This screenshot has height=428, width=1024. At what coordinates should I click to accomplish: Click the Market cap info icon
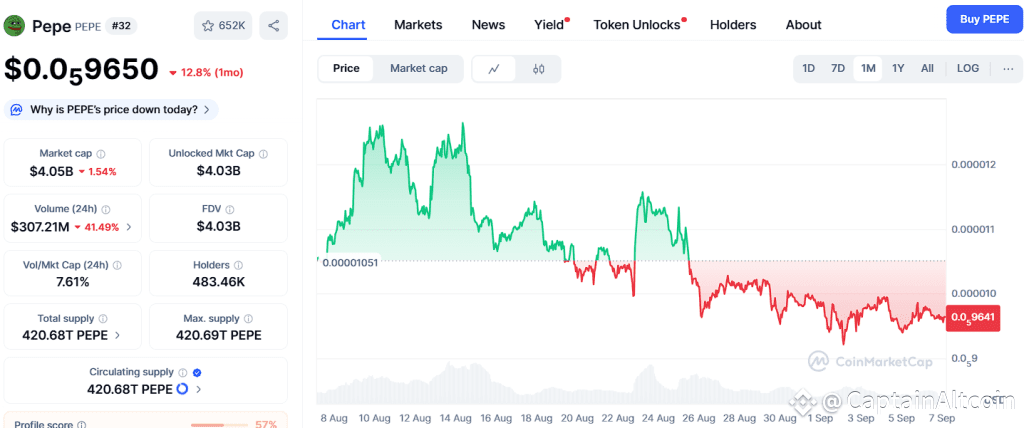click(101, 154)
